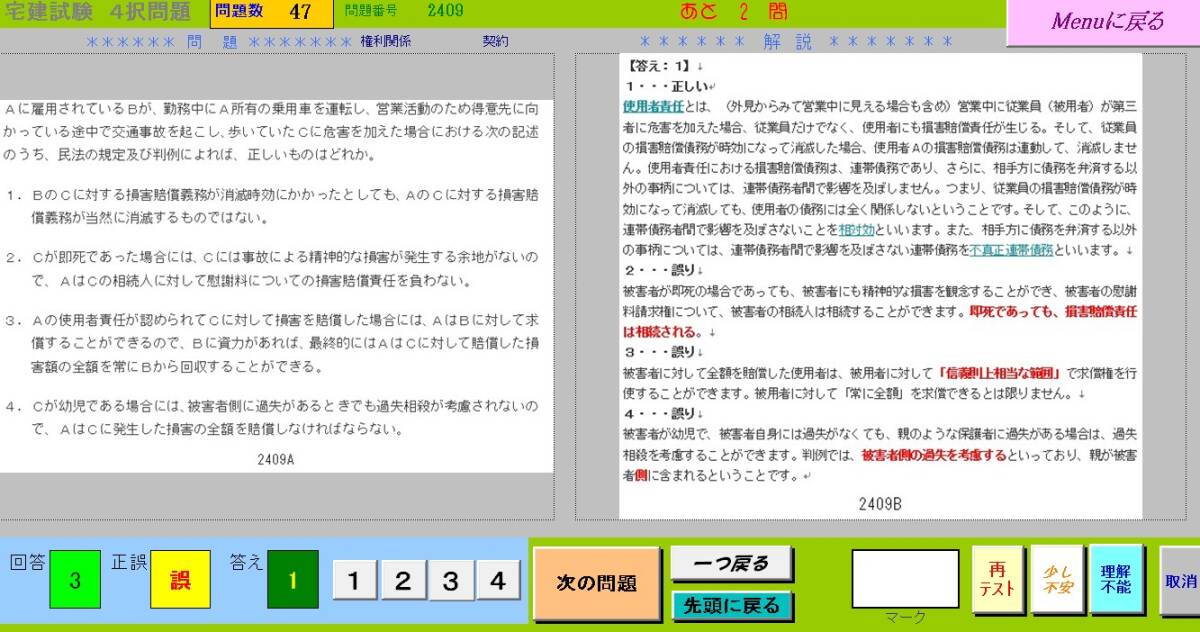Image resolution: width=1200 pixels, height=632 pixels.
Task: Click the 宅建試験 4択問題 title
Action: (x=96, y=12)
